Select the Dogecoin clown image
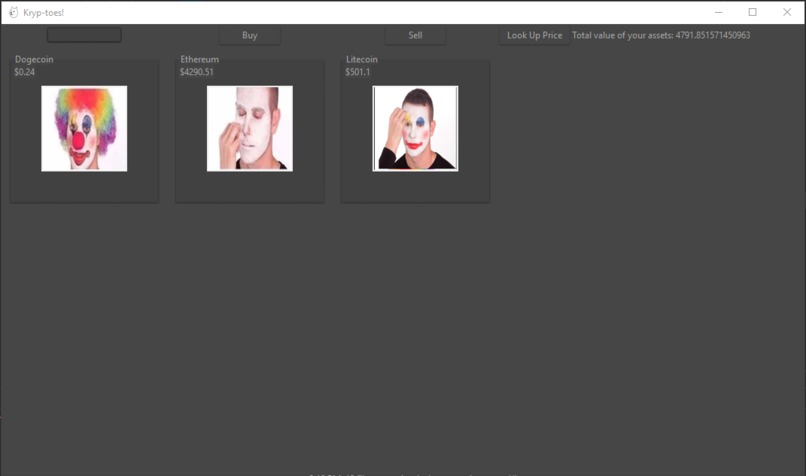 [x=84, y=129]
